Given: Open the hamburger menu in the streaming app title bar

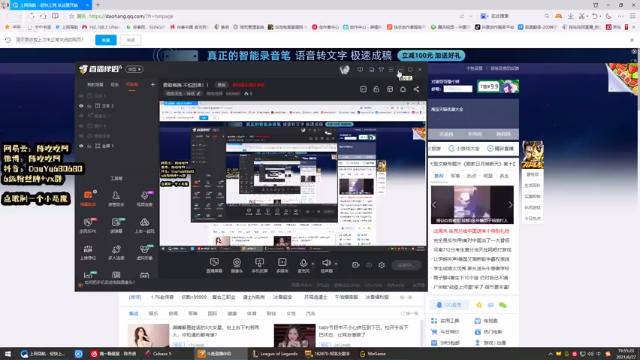Looking at the screenshot, I should click(x=391, y=69).
